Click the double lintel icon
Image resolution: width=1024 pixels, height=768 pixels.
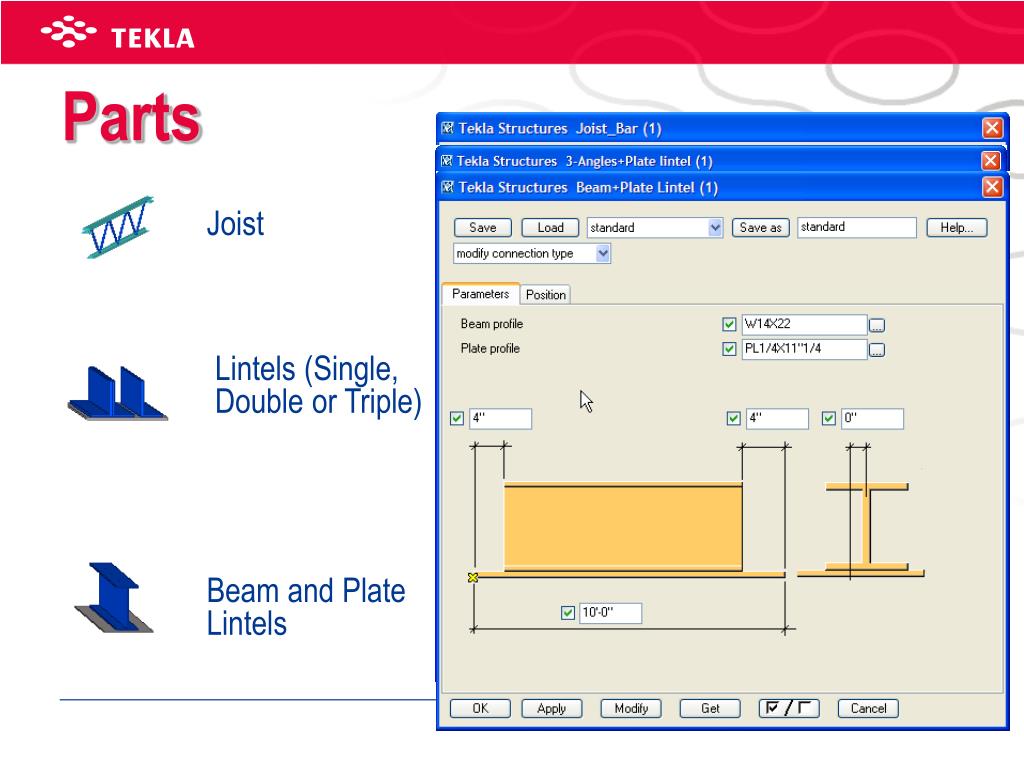(118, 392)
